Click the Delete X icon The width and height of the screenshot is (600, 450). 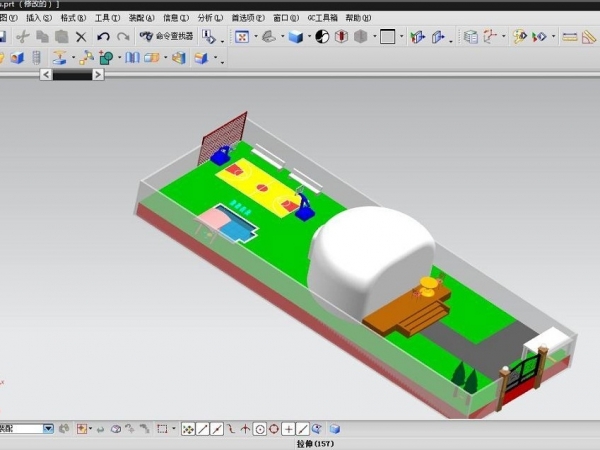click(x=80, y=37)
